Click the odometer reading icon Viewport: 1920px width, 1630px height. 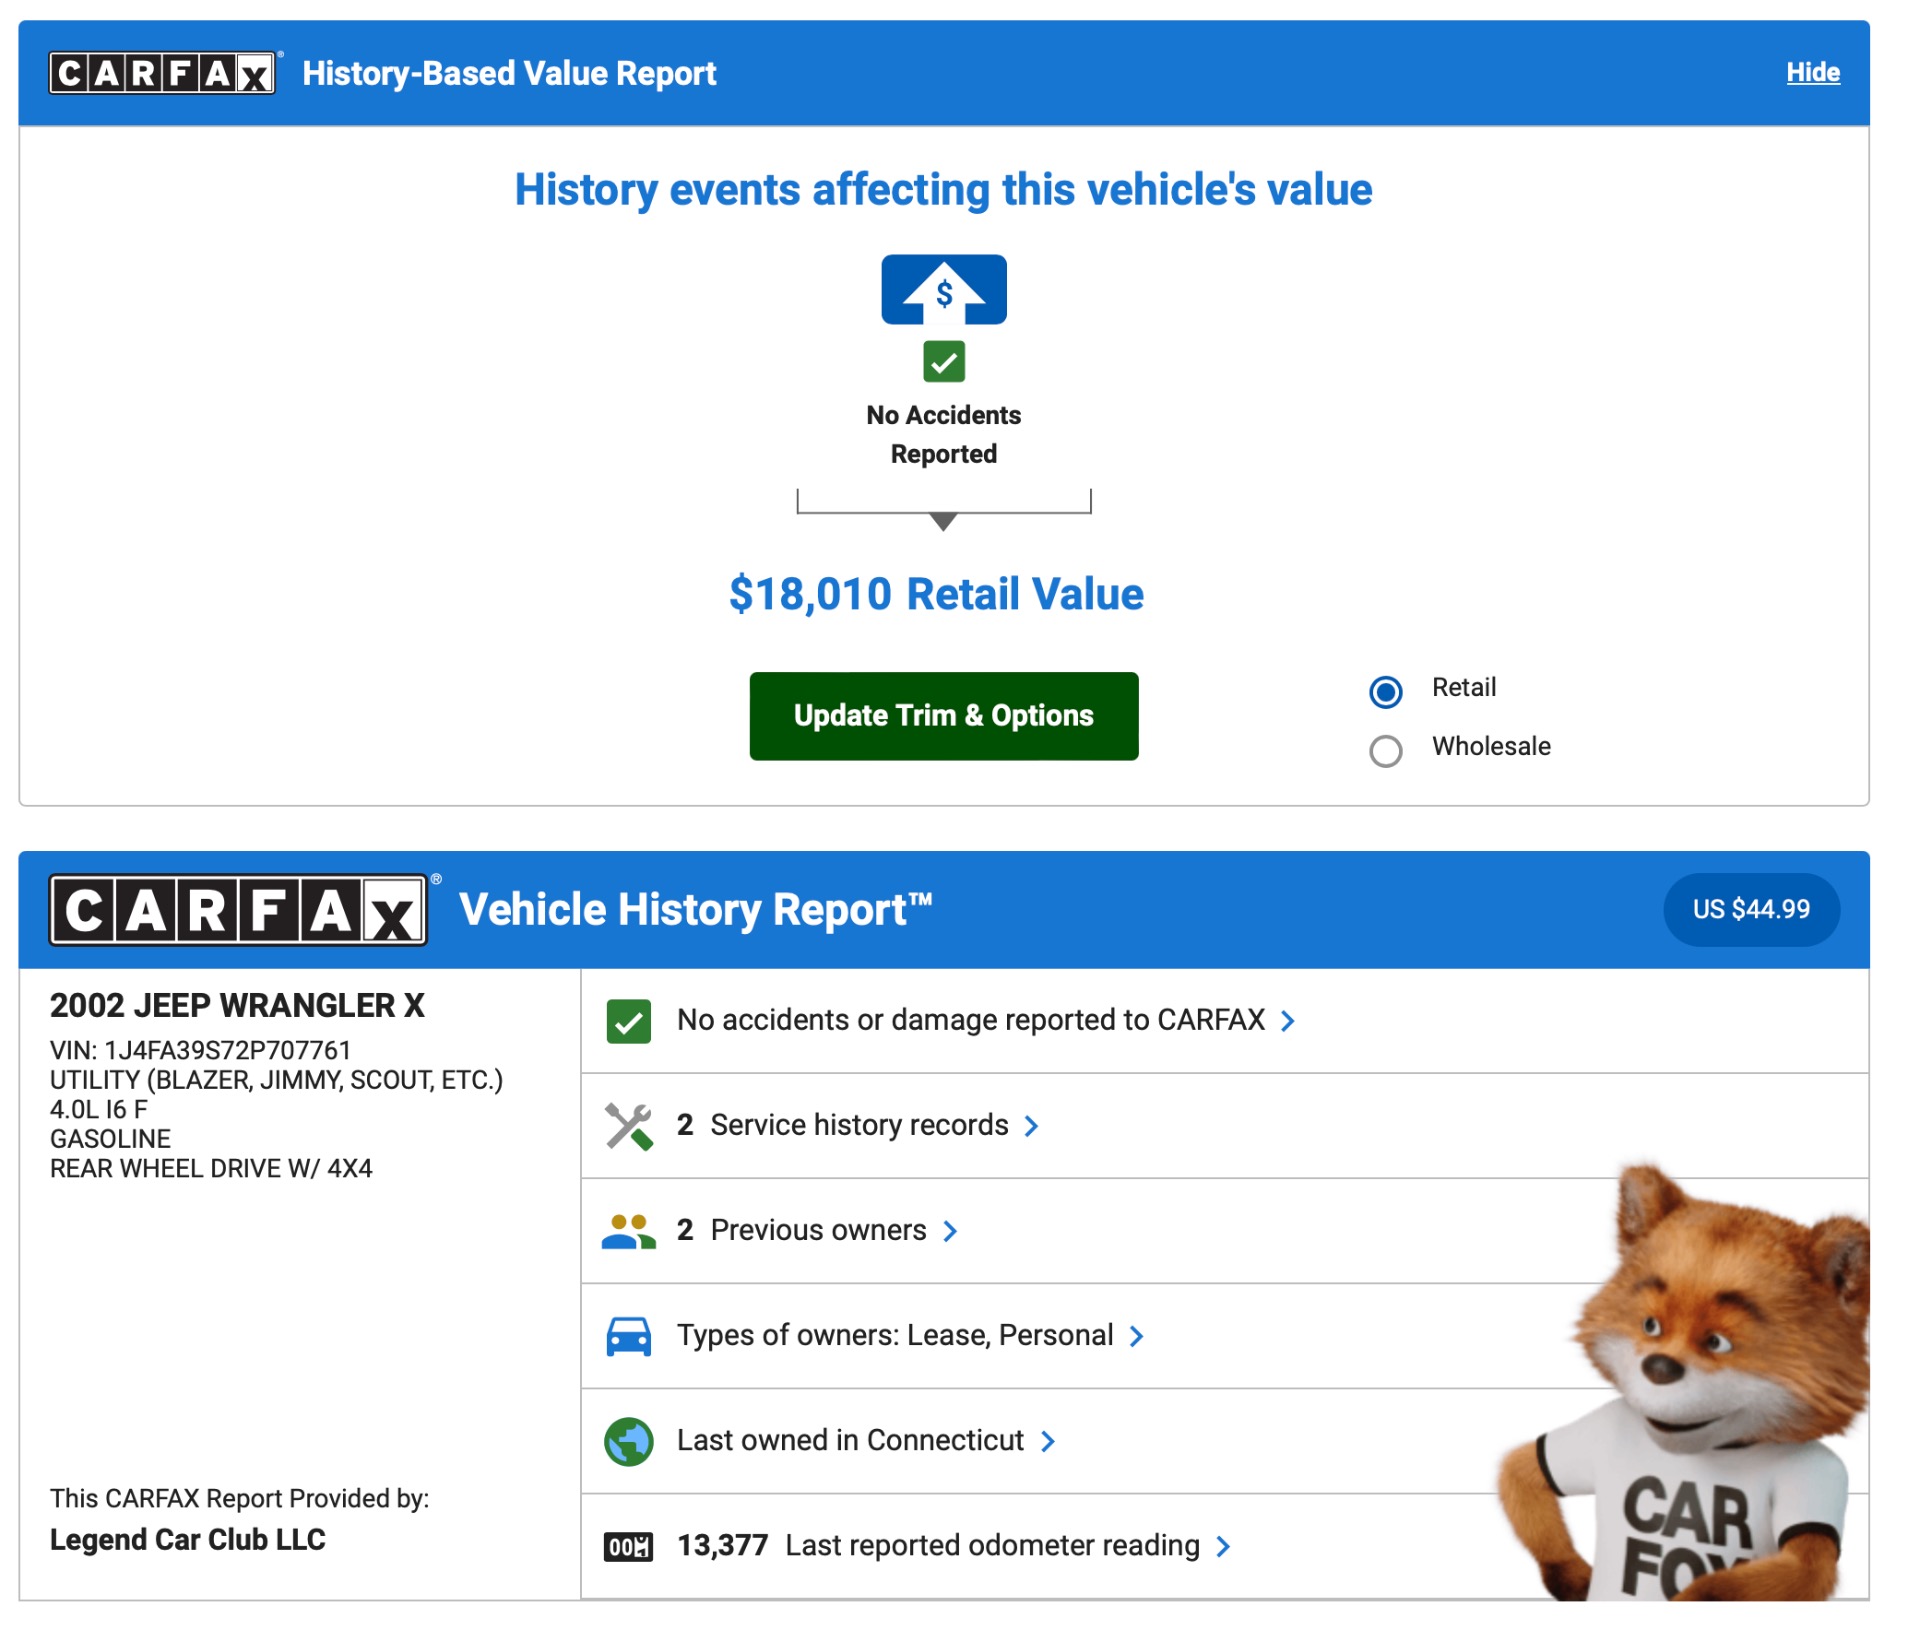point(628,1547)
